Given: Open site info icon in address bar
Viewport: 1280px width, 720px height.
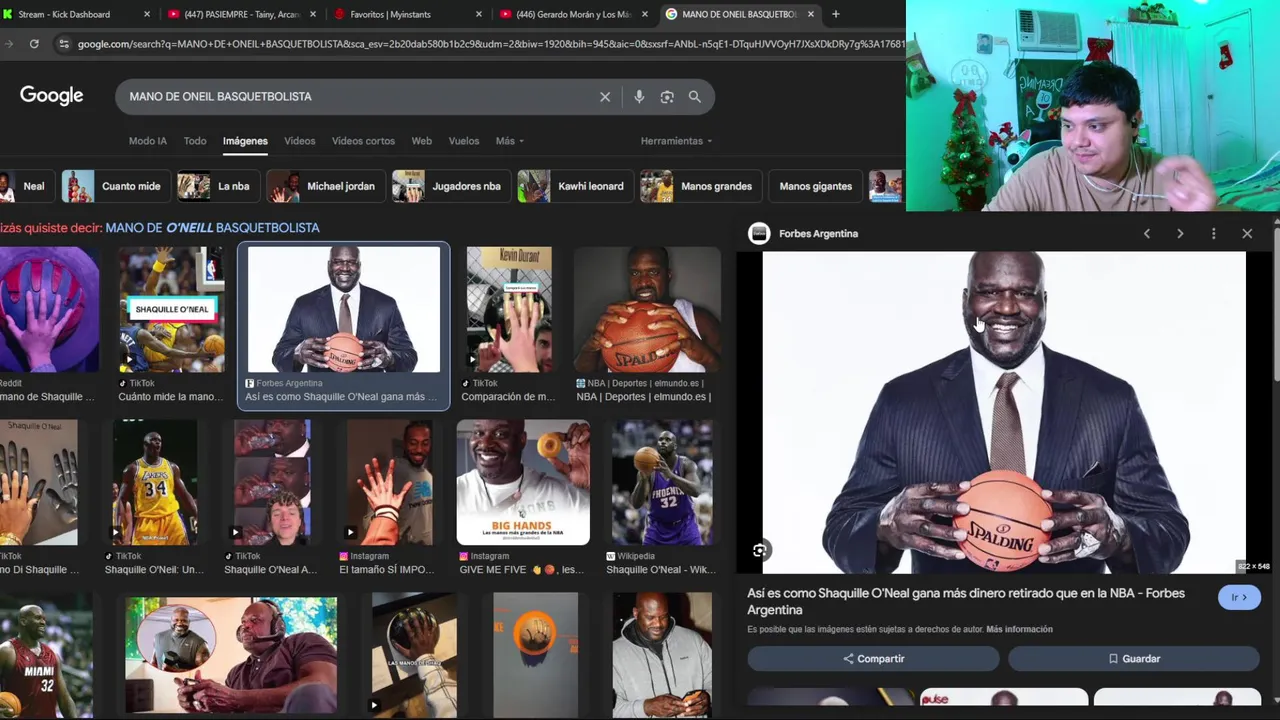Looking at the screenshot, I should [64, 44].
